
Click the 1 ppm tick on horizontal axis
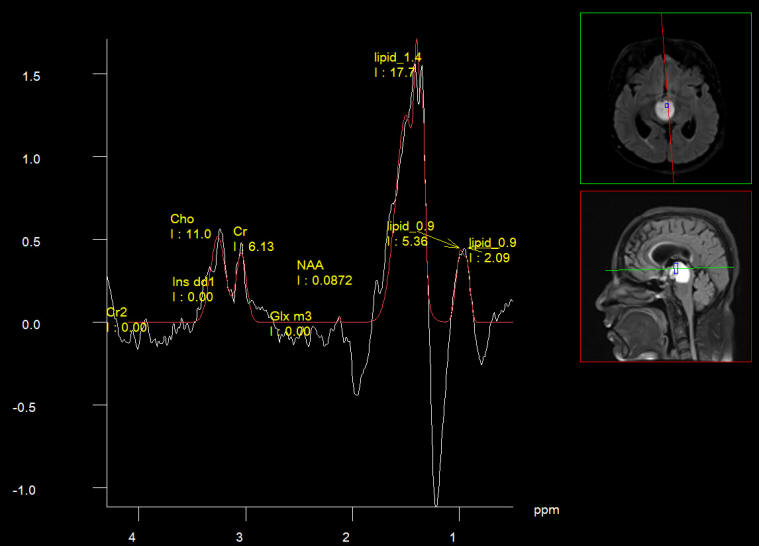(x=453, y=537)
